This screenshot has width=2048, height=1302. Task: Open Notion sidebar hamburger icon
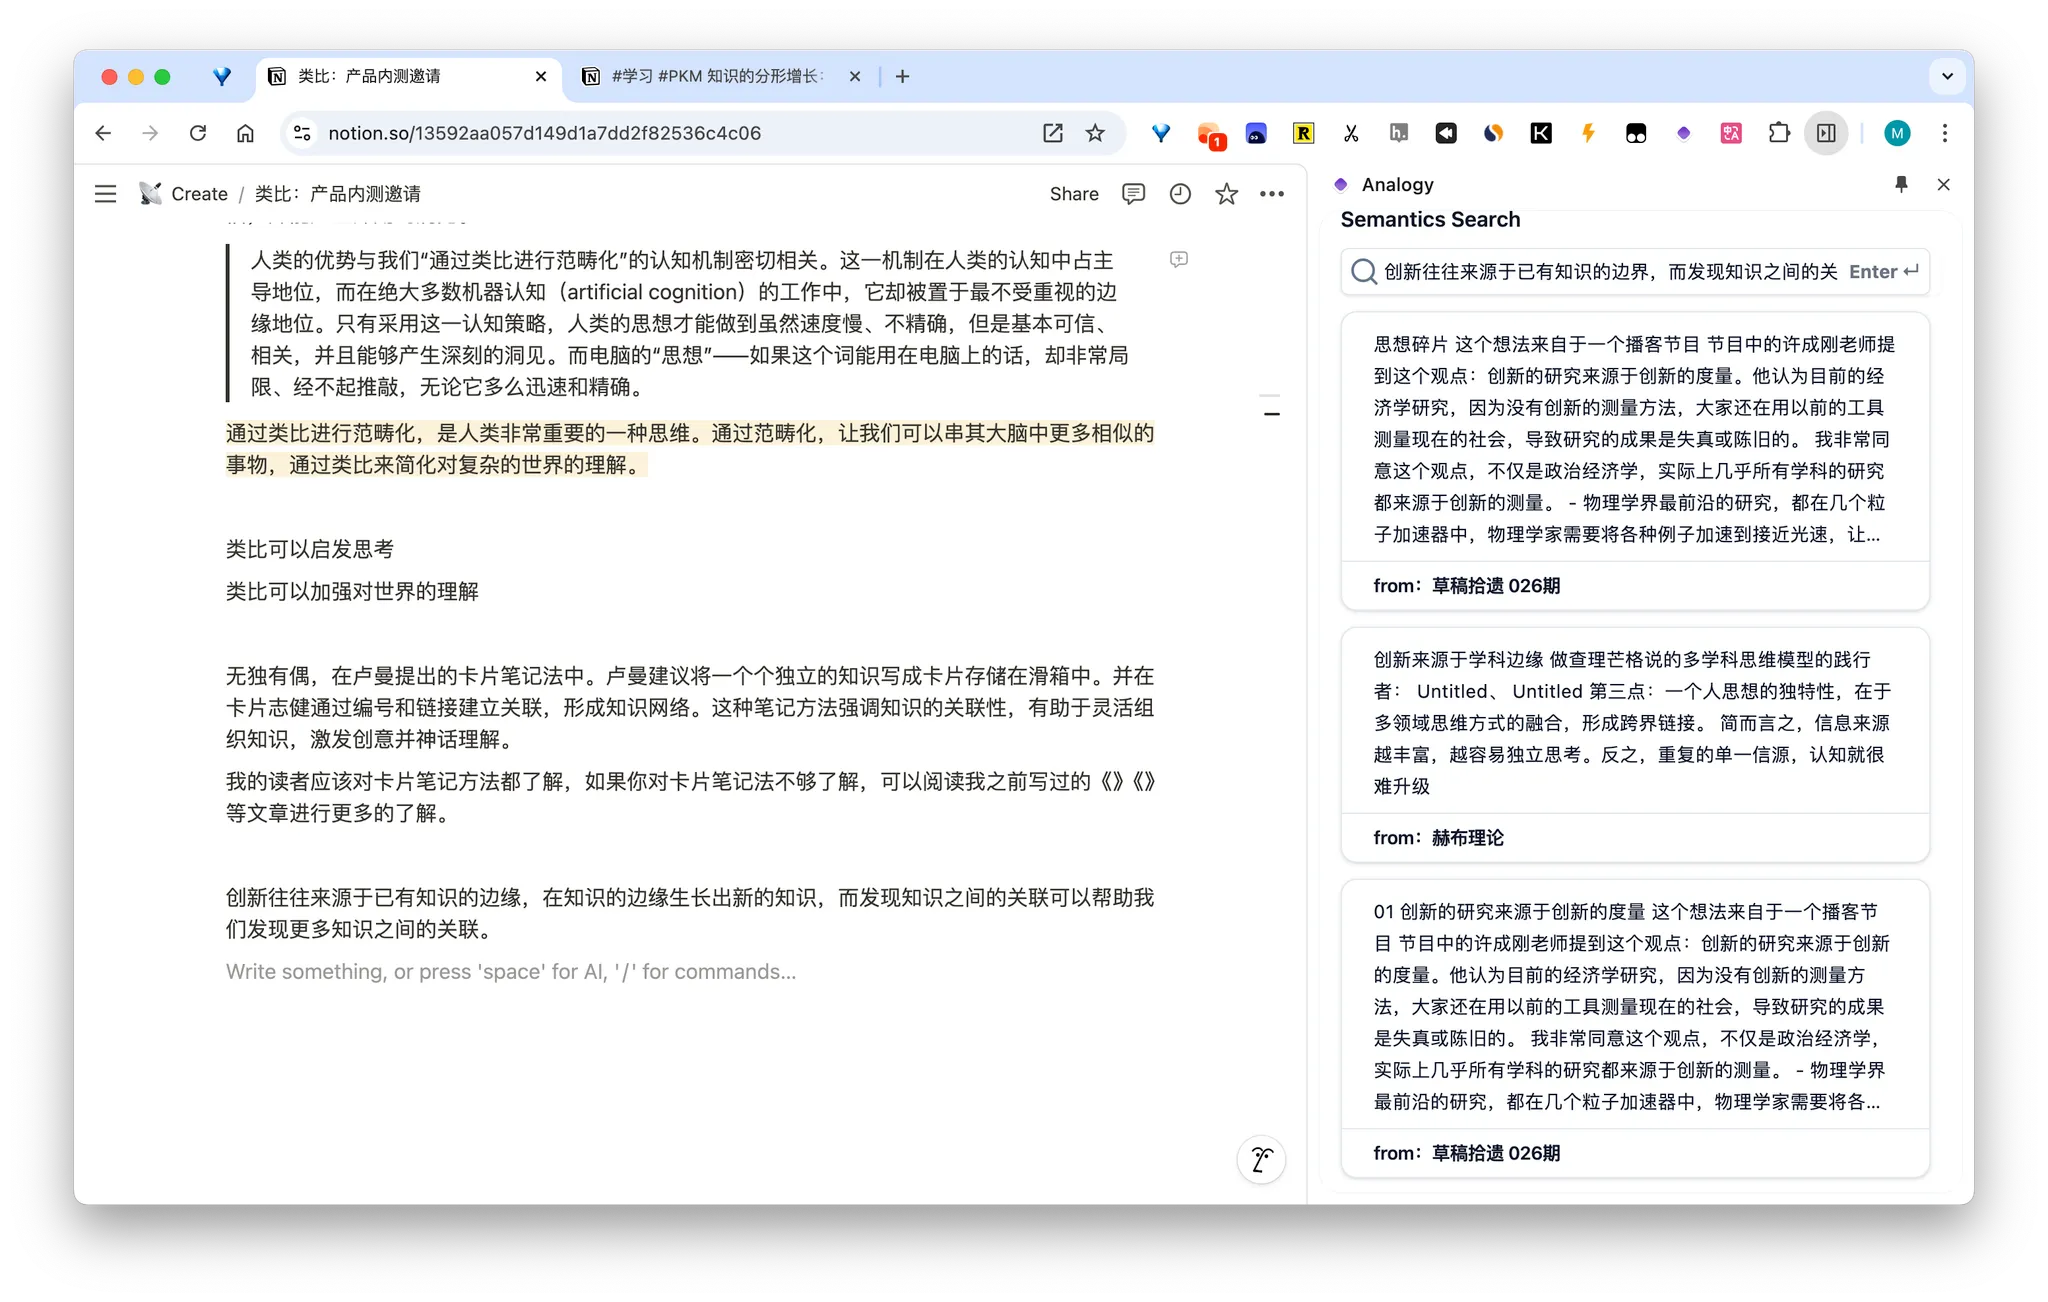105,193
